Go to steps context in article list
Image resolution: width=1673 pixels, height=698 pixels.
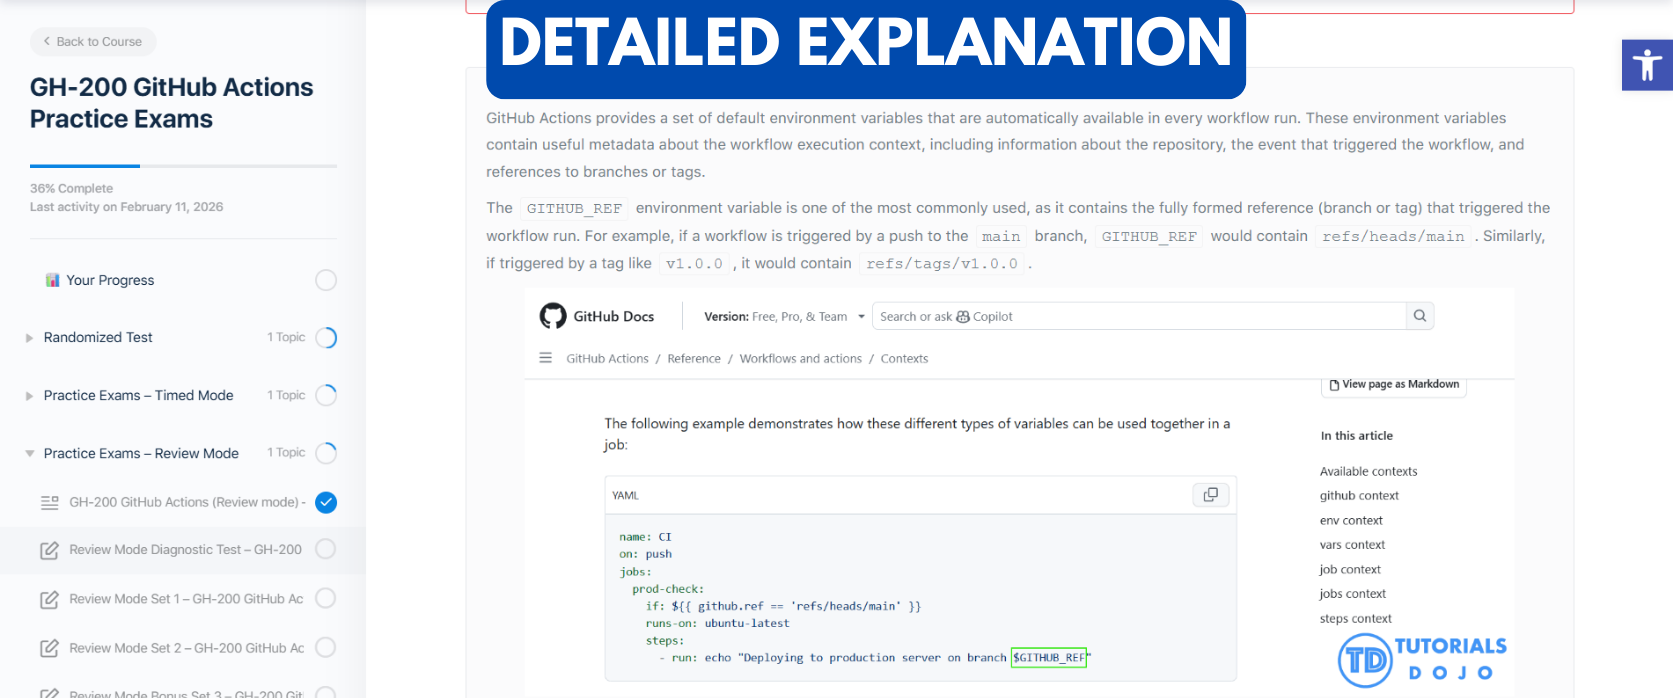click(1355, 618)
